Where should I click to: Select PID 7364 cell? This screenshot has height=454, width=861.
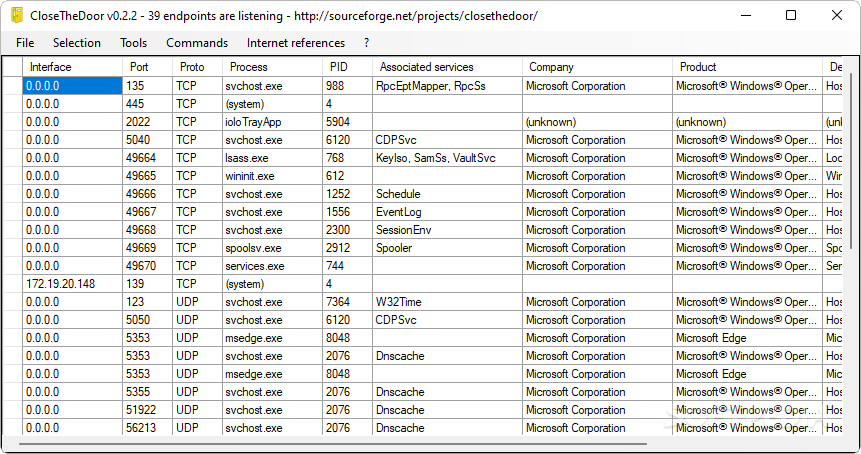pyautogui.click(x=347, y=302)
